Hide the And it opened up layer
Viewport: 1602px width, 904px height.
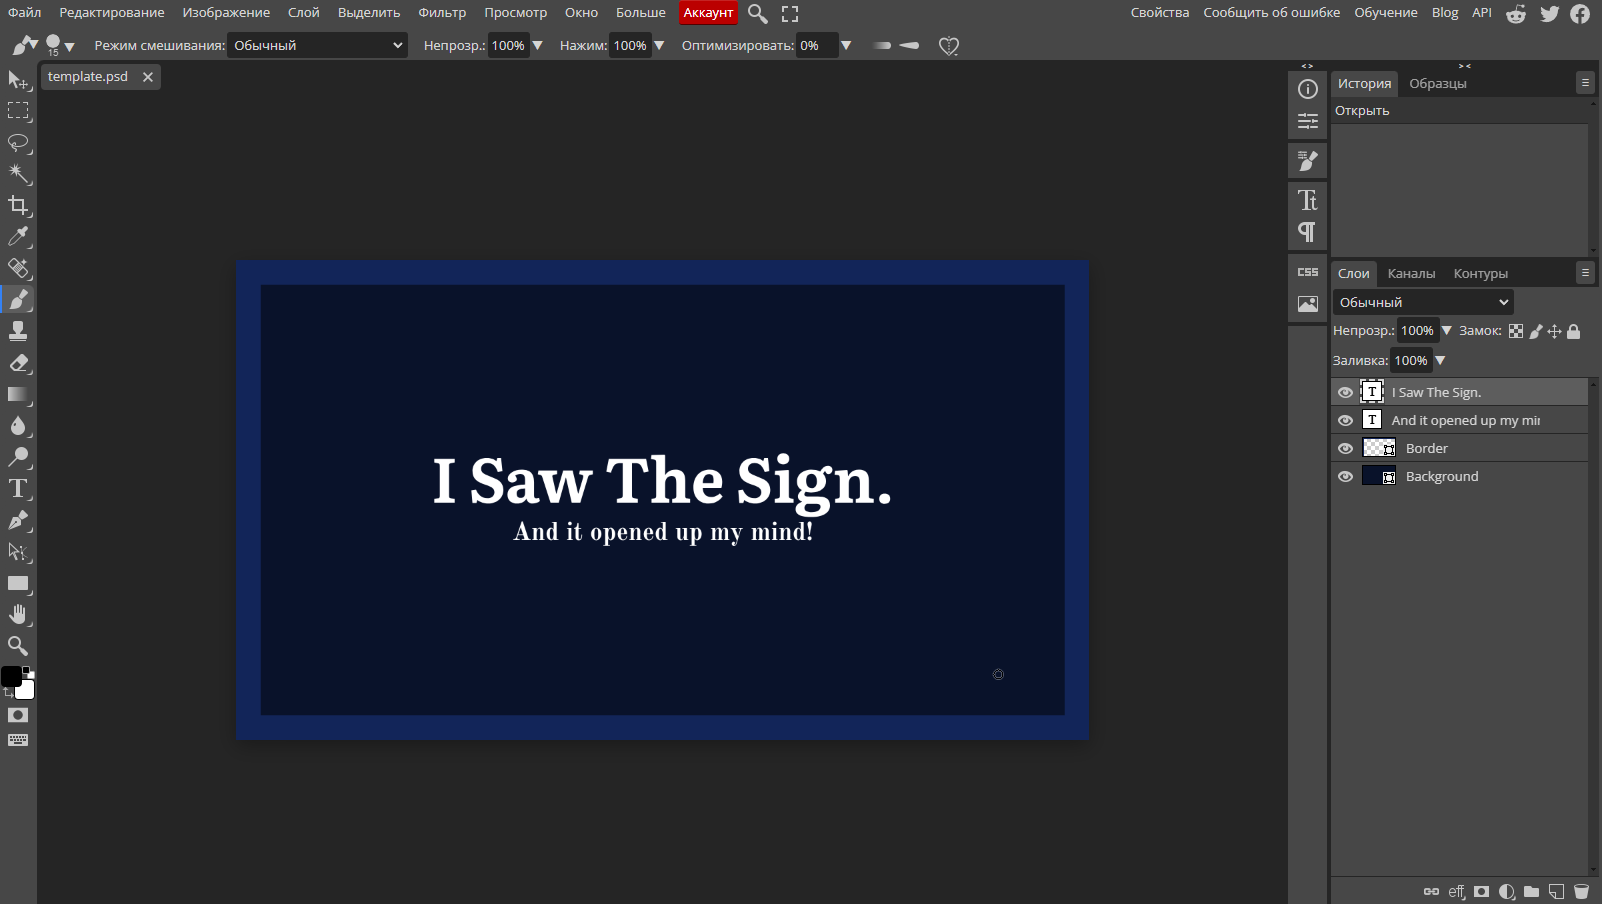(x=1345, y=420)
